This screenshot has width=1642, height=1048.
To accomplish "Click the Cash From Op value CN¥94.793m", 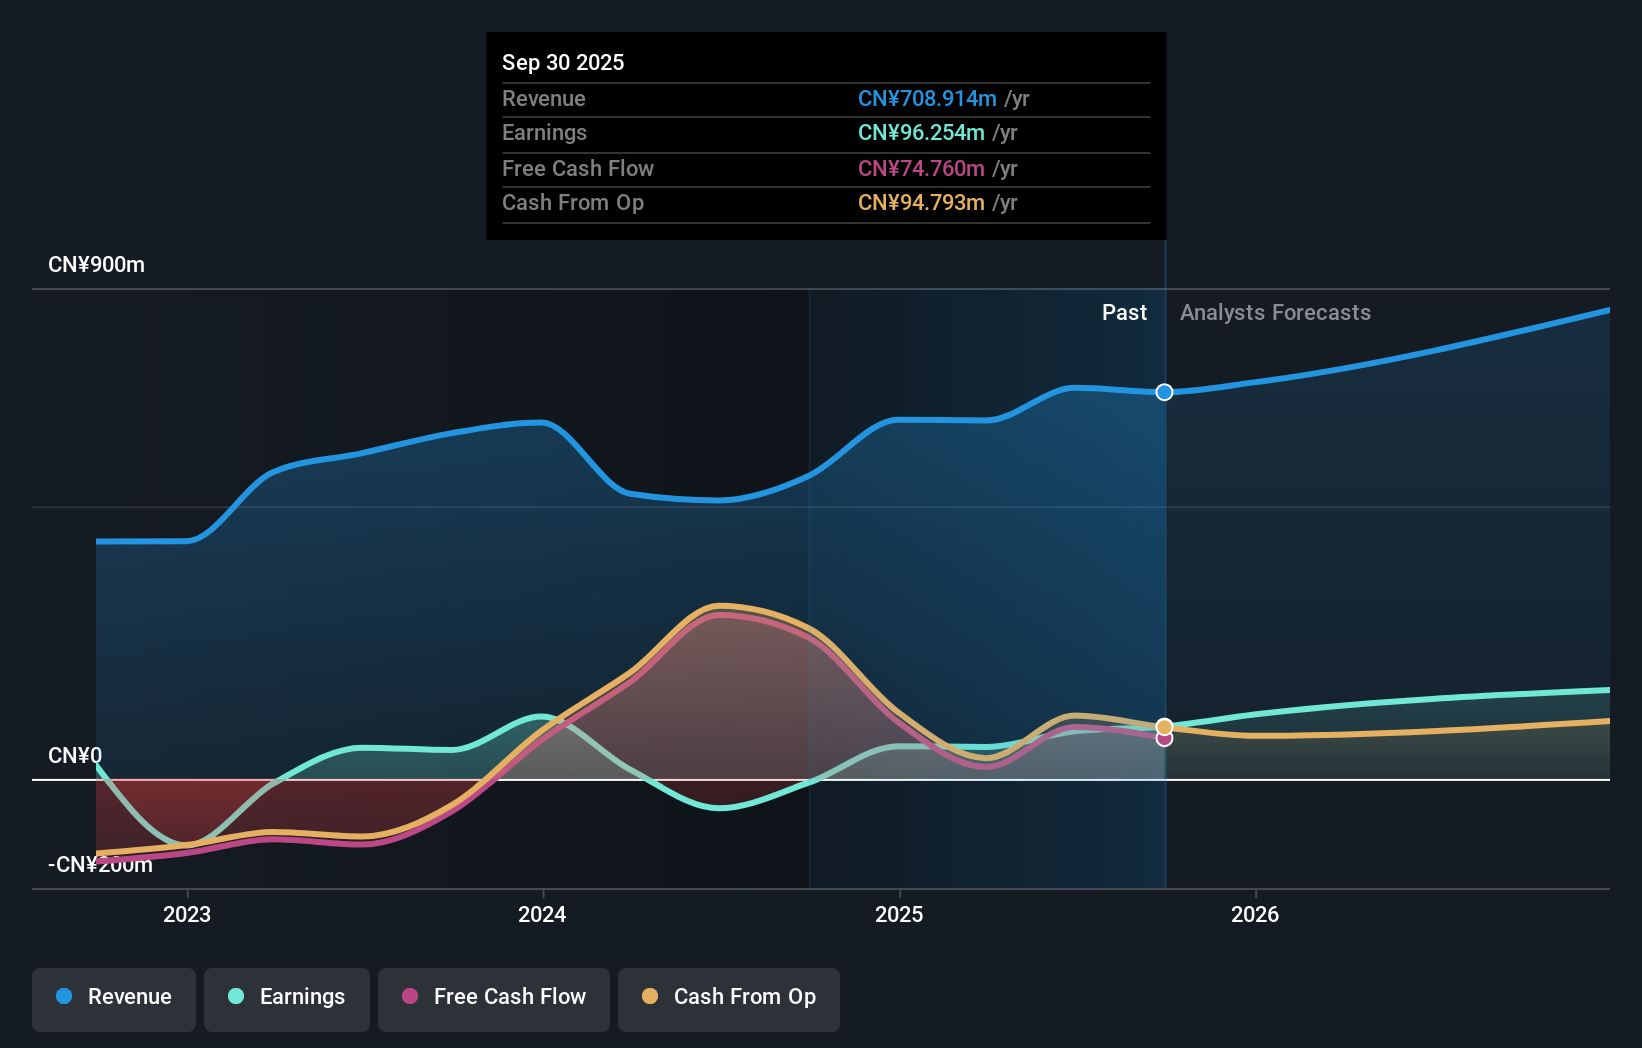I will [x=921, y=203].
